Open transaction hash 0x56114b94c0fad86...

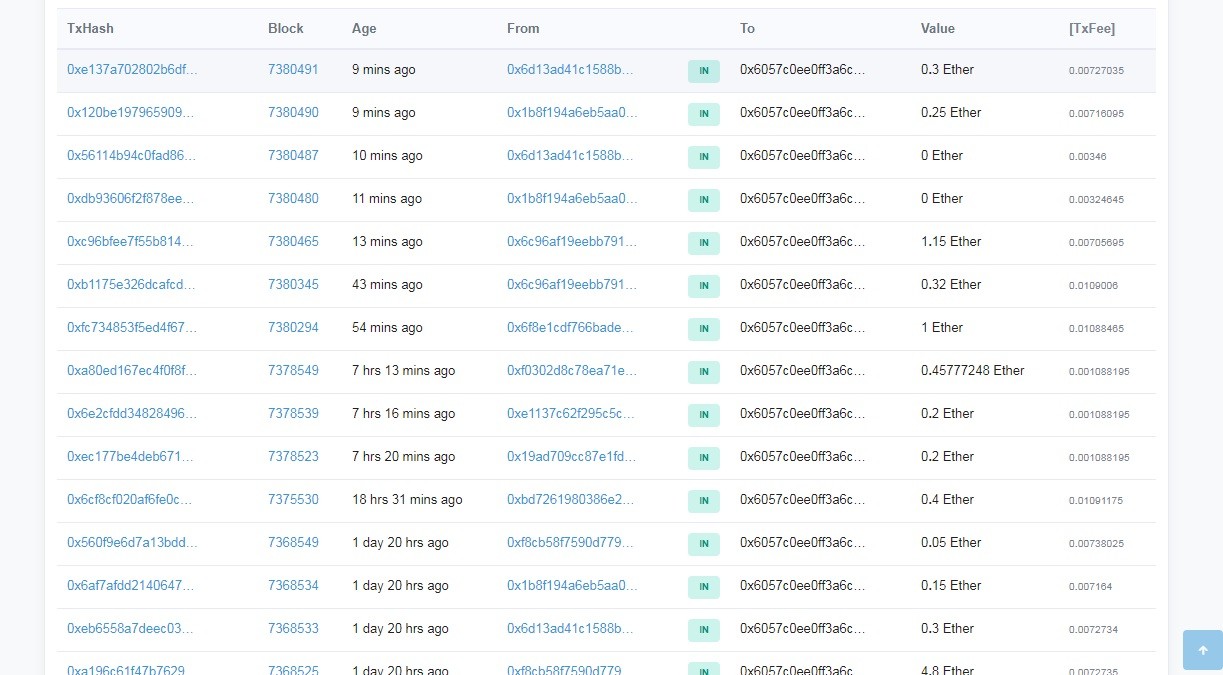(131, 156)
